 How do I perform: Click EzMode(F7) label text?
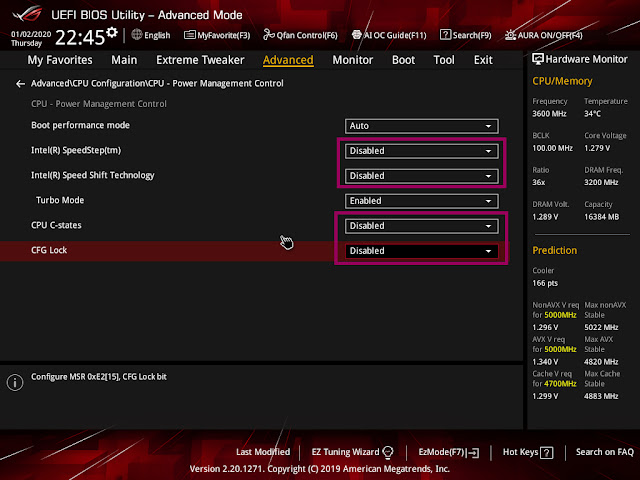(x=442, y=452)
